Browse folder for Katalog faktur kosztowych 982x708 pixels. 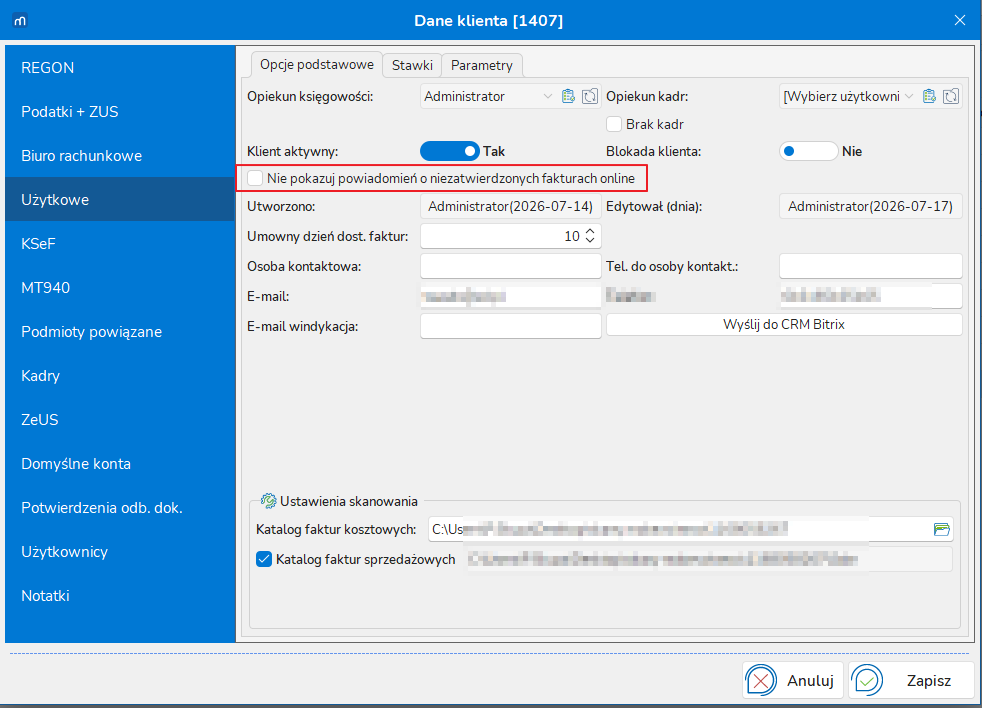pyautogui.click(x=941, y=529)
